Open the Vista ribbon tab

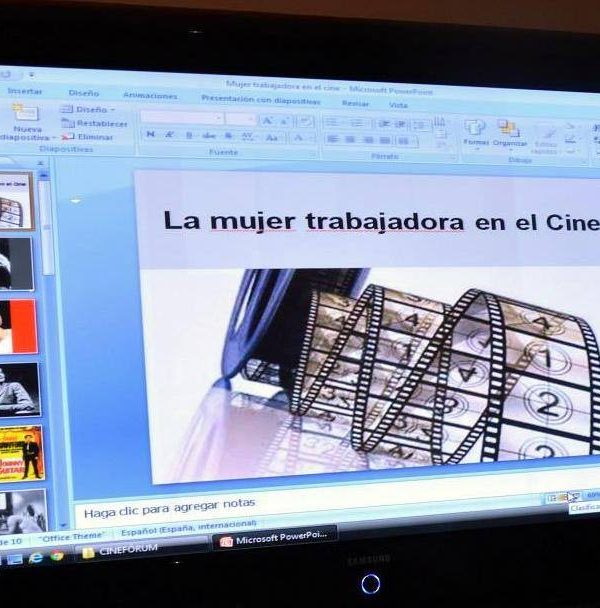(398, 105)
